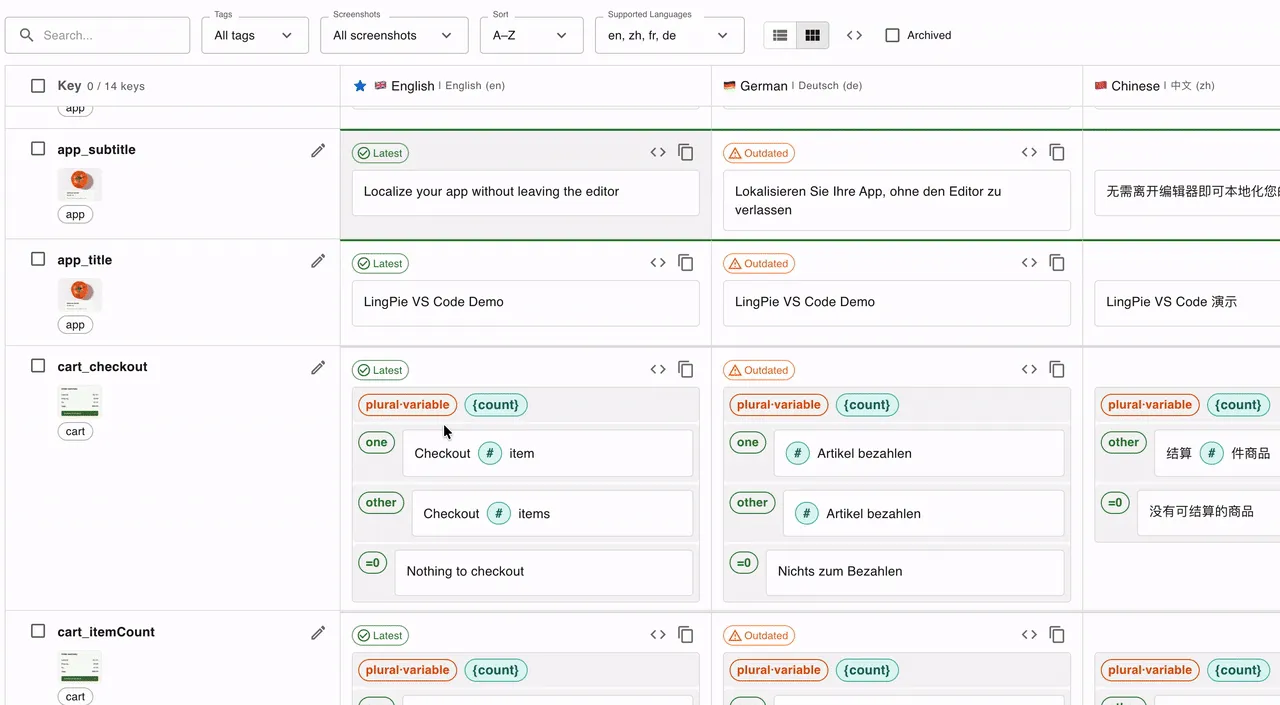The image size is (1280, 705).
Task: Click Outdated status badge for app_title German
Action: tap(759, 263)
